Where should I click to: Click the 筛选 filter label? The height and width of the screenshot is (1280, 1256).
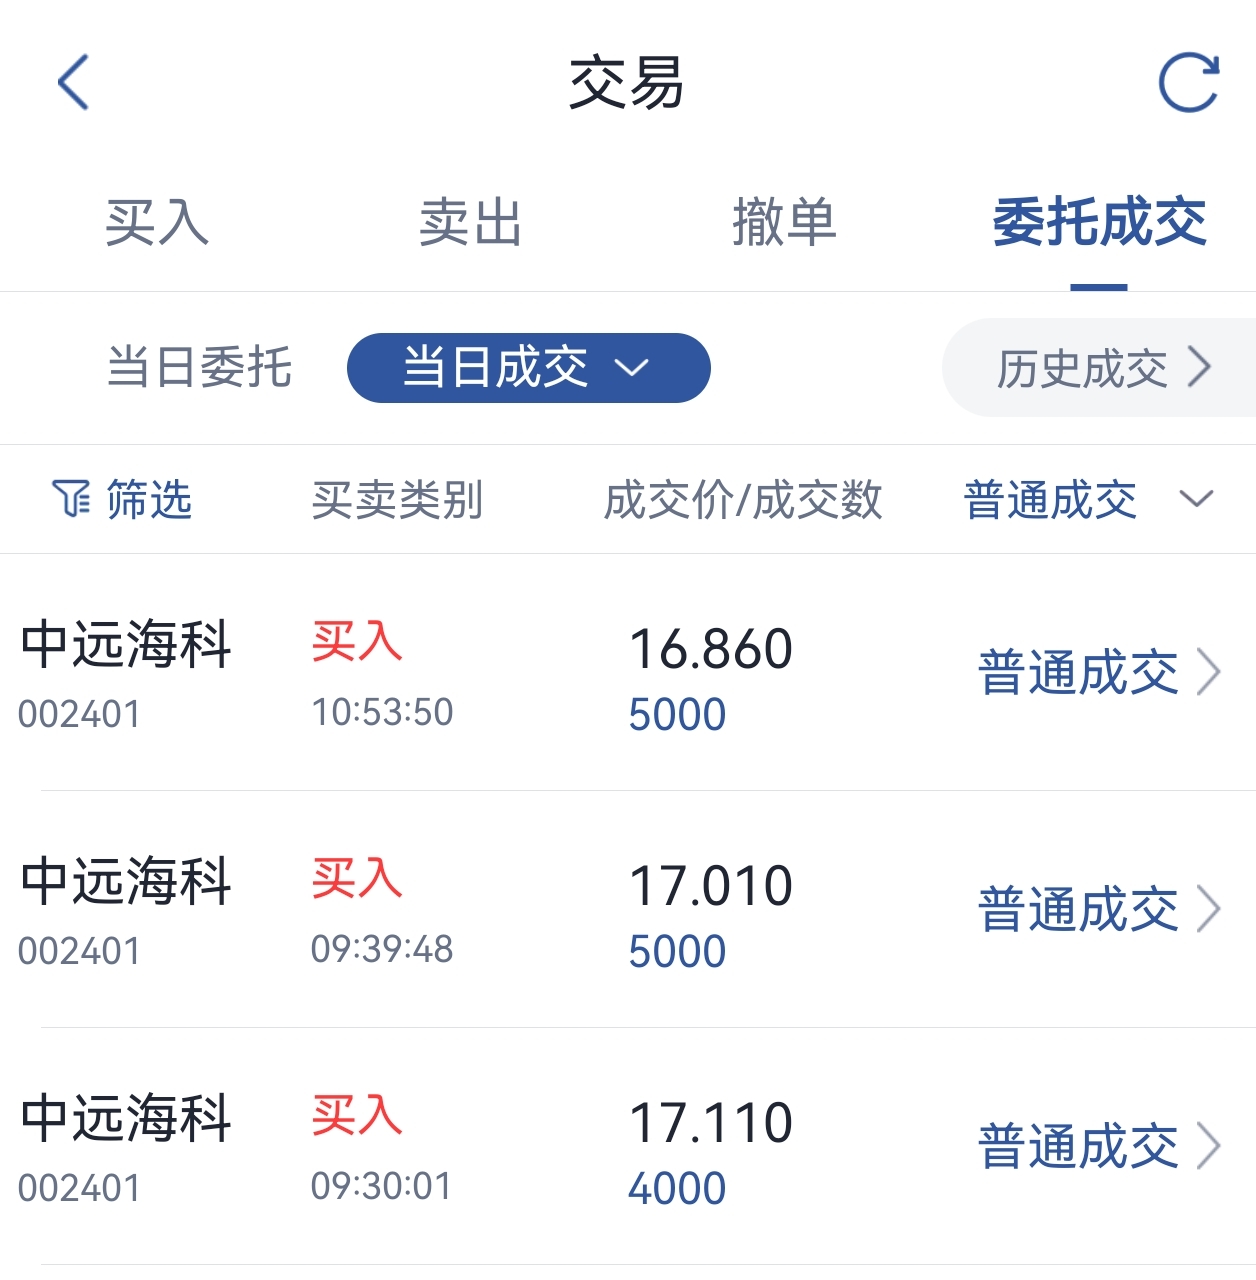(148, 499)
